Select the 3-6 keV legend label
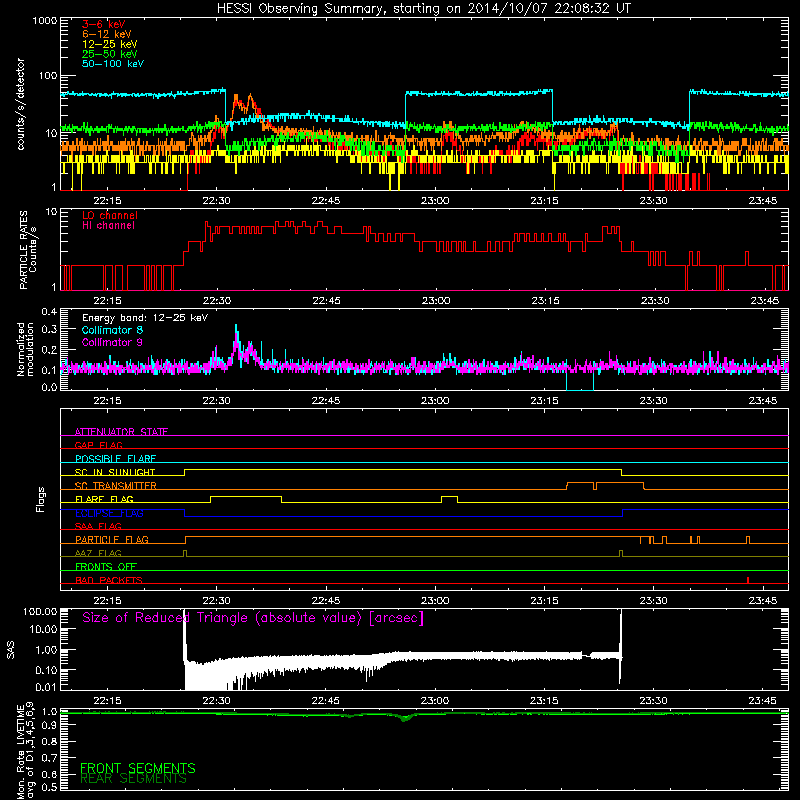The width and height of the screenshot is (800, 800). (104, 24)
